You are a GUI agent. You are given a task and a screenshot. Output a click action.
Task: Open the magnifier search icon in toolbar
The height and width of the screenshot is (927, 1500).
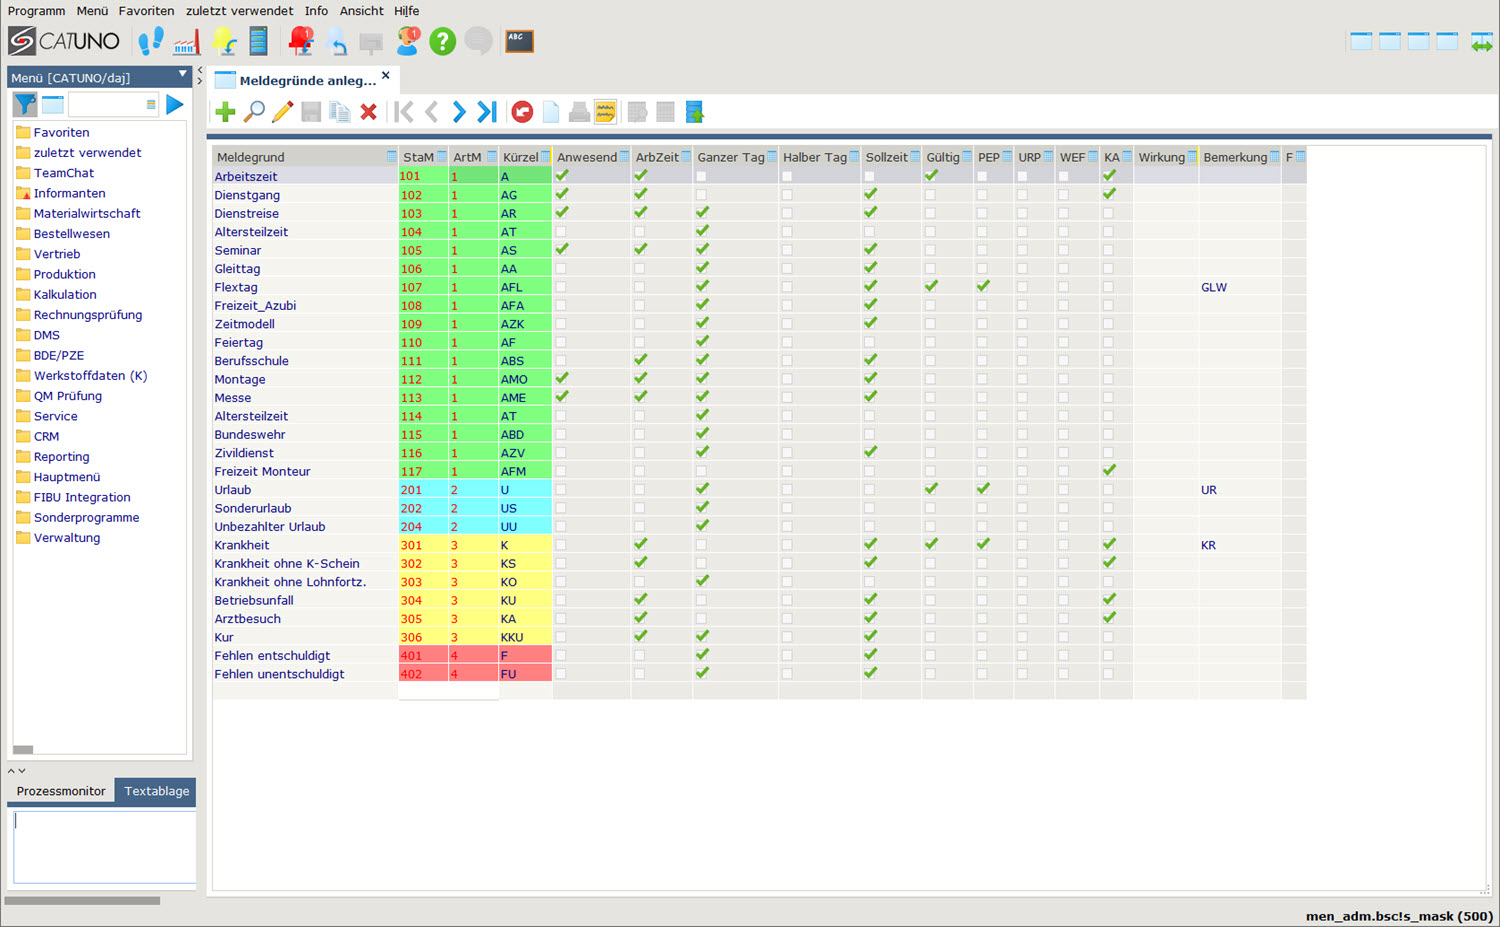point(254,112)
